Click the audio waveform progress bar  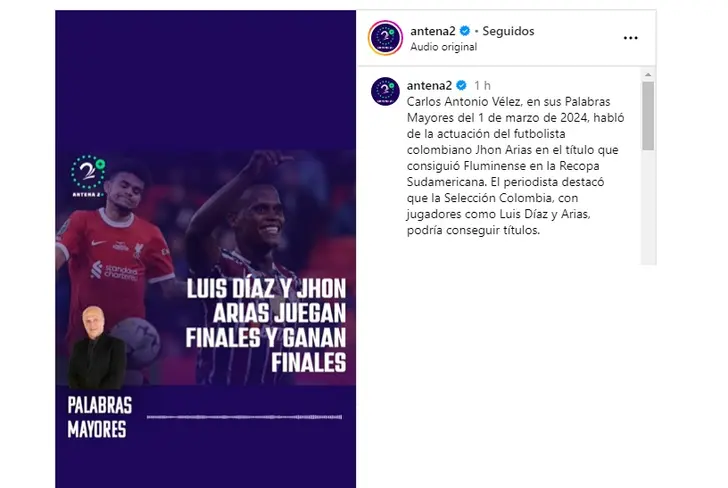[x=244, y=417]
